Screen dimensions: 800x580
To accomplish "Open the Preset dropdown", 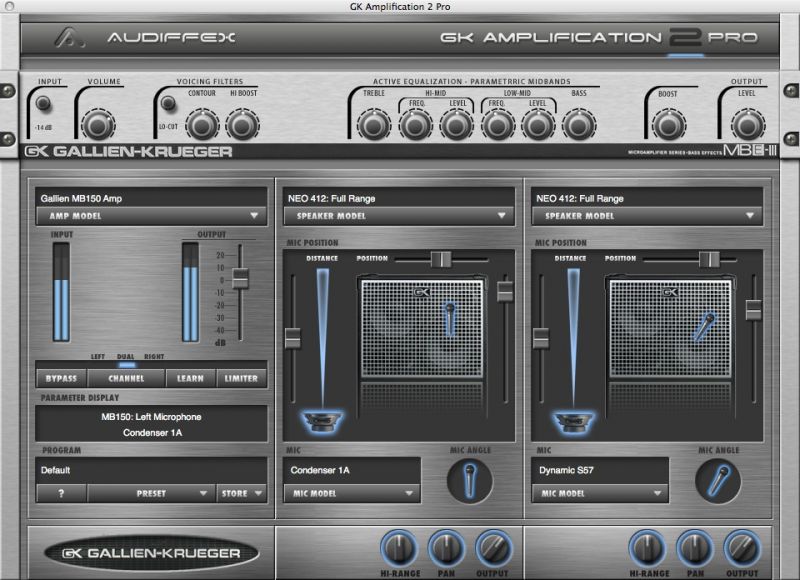I will click(151, 493).
